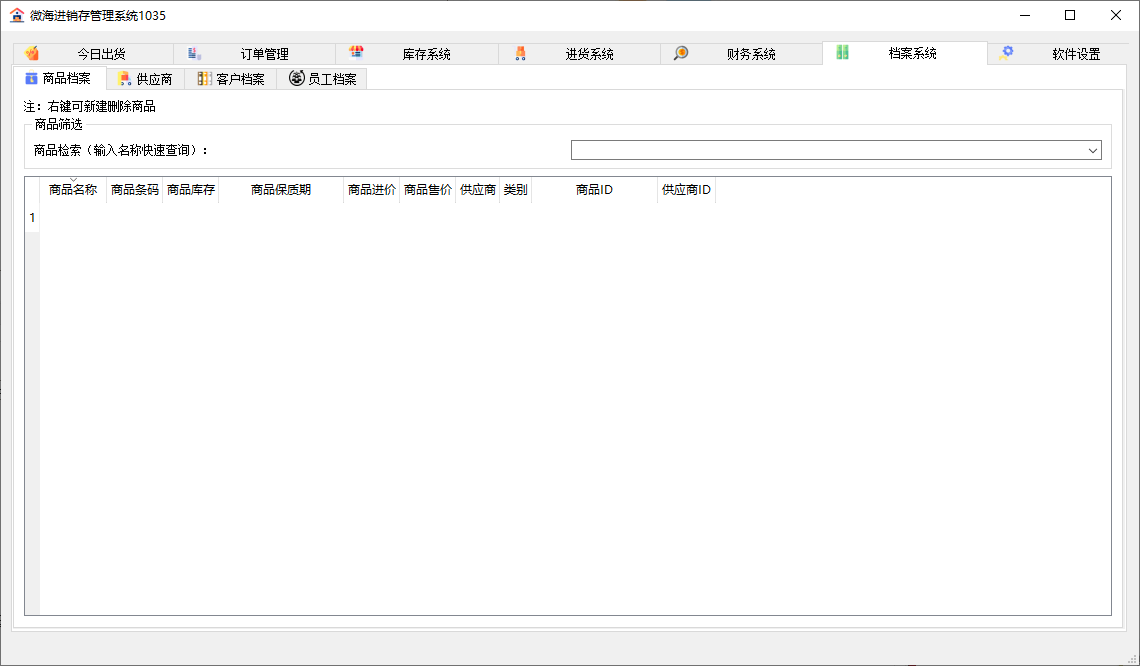
Task: Click the 商品进价 column header
Action: 372,190
